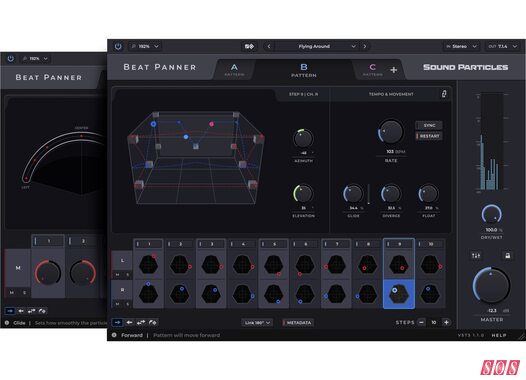Toggle the METADATA button
Image resolution: width=526 pixels, height=380 pixels.
click(298, 323)
